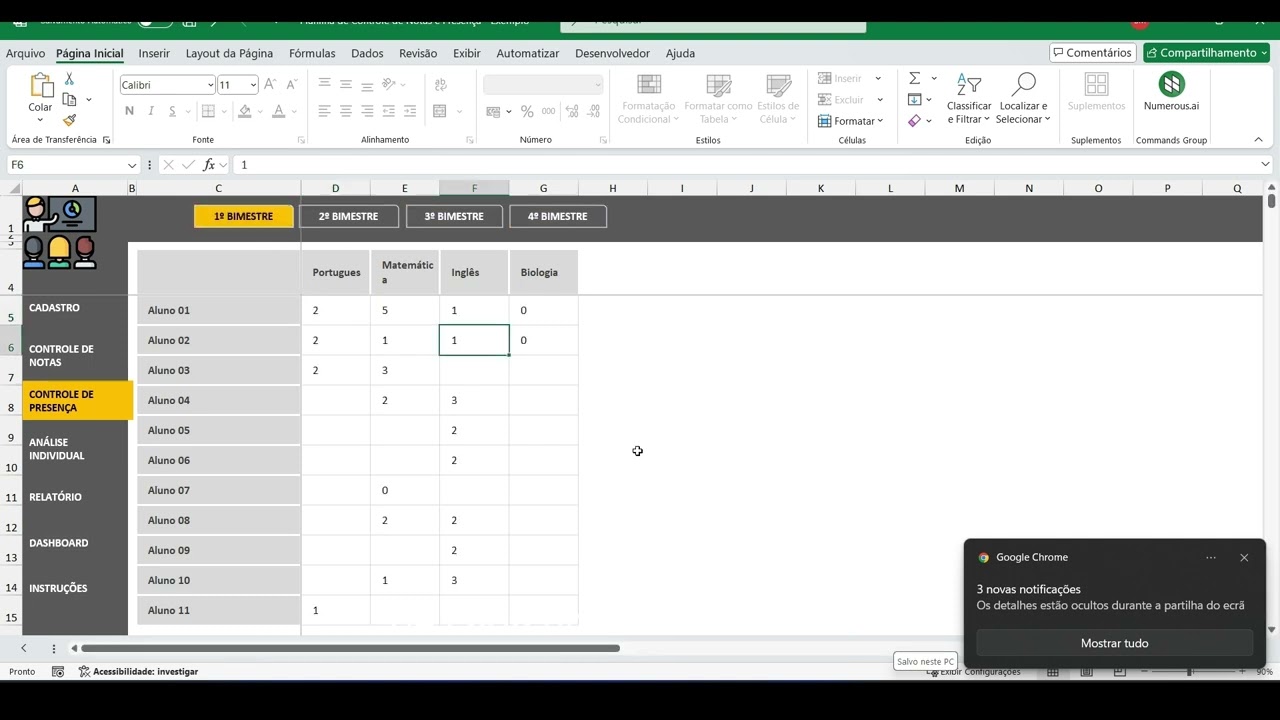1280x720 pixels.
Task: Select the 3º BIMESTRE button
Action: (454, 216)
